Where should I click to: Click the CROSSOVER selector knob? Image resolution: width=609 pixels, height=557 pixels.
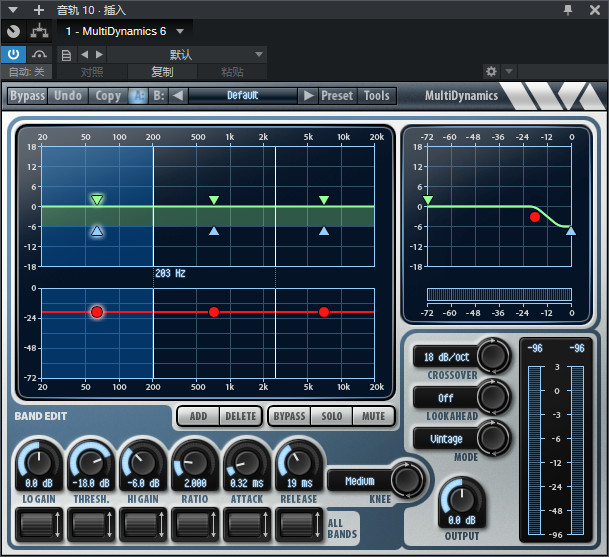[x=493, y=356]
